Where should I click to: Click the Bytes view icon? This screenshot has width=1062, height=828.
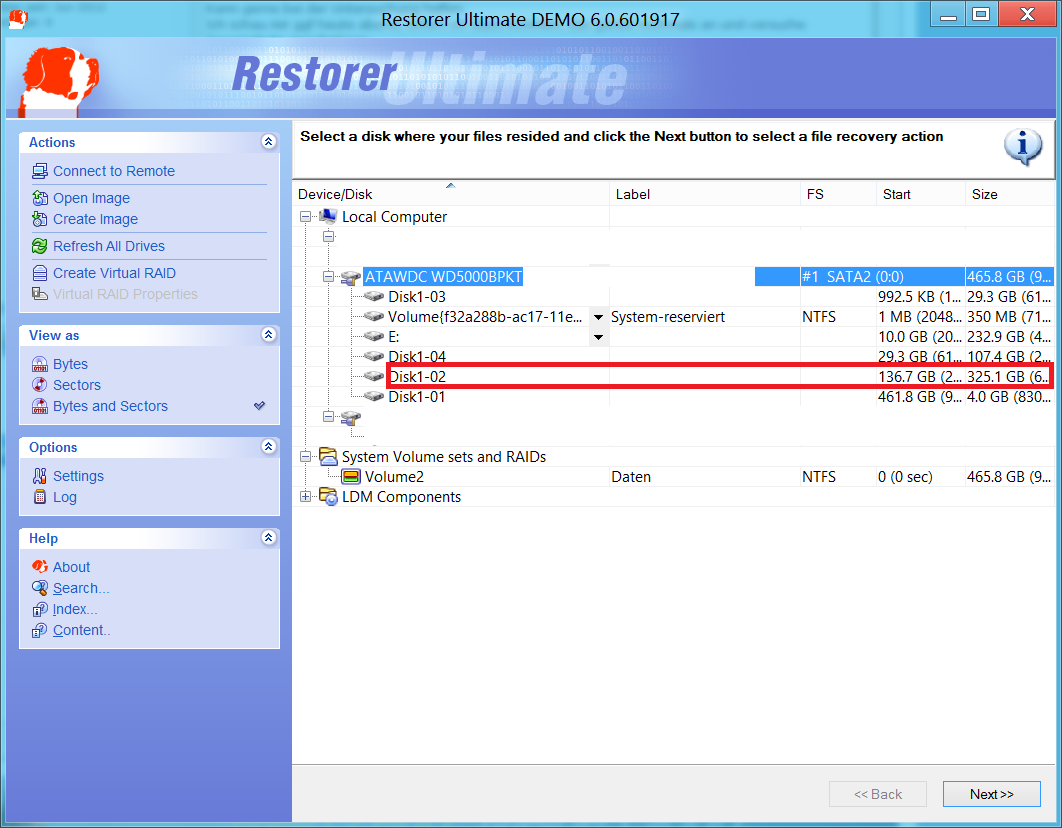[x=40, y=364]
